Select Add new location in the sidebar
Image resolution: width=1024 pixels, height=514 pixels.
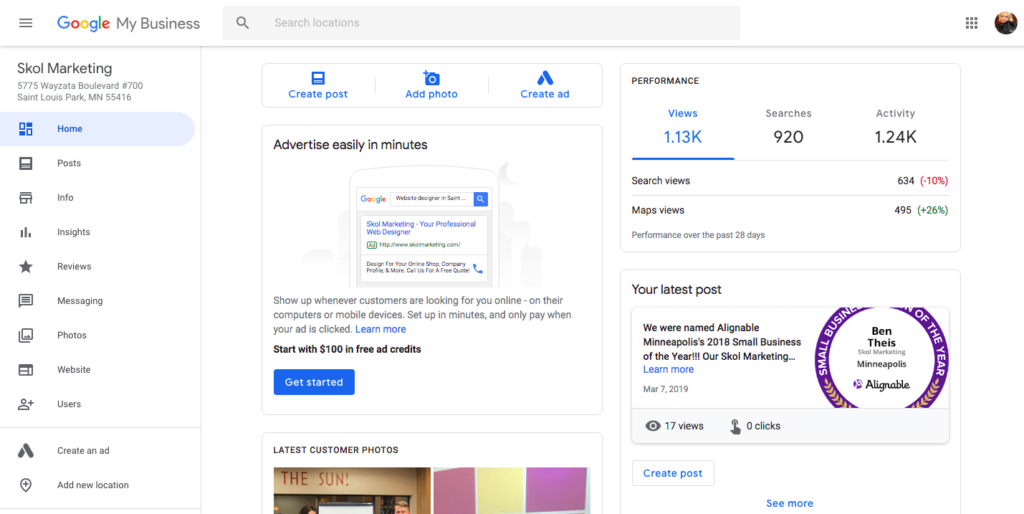point(97,485)
